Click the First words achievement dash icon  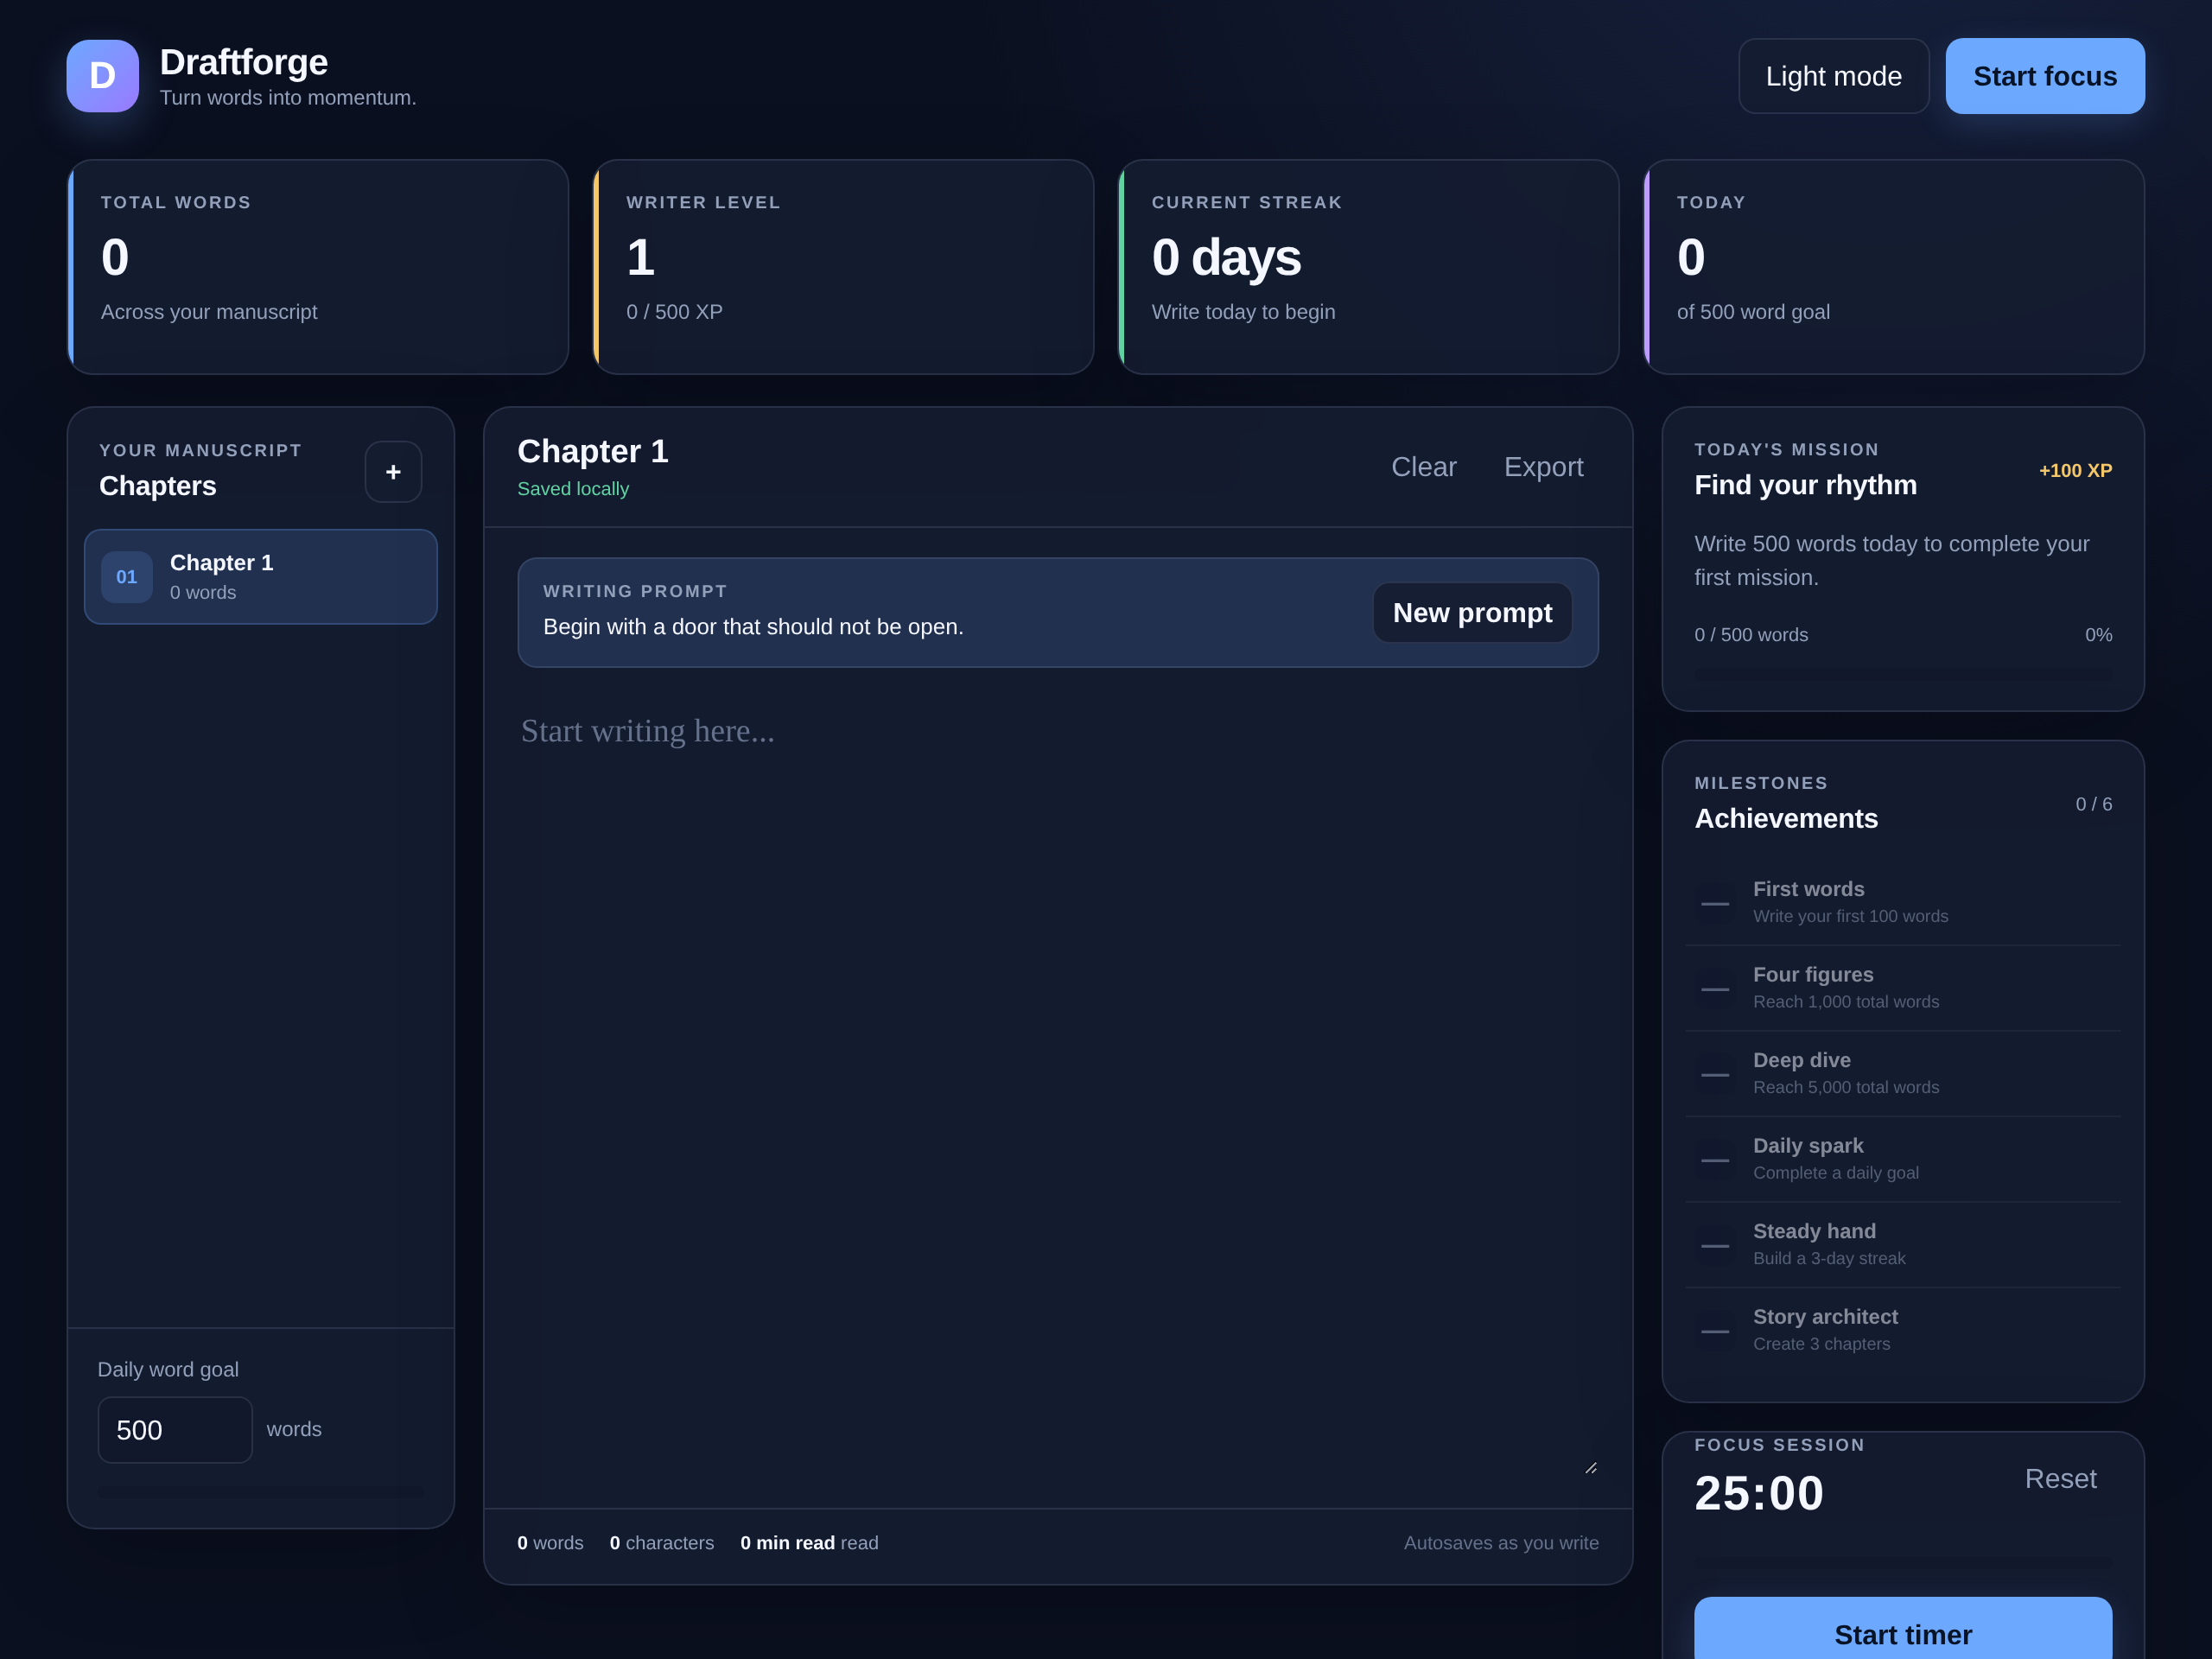(1715, 903)
